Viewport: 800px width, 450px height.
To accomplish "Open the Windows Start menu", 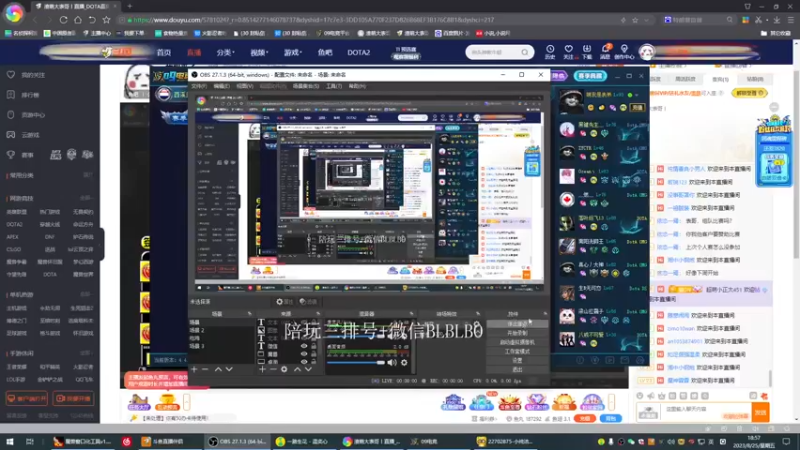I will tap(9, 441).
